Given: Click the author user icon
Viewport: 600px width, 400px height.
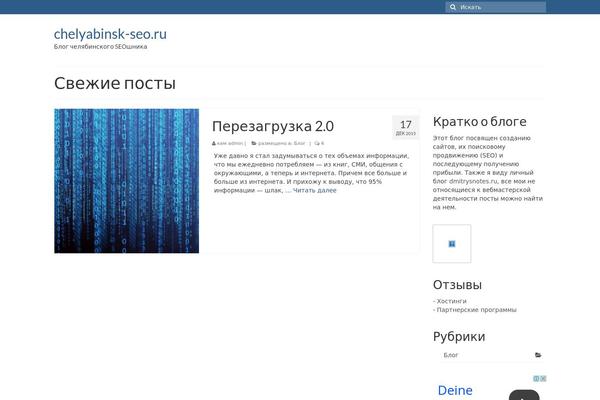Looking at the screenshot, I should coord(214,143).
